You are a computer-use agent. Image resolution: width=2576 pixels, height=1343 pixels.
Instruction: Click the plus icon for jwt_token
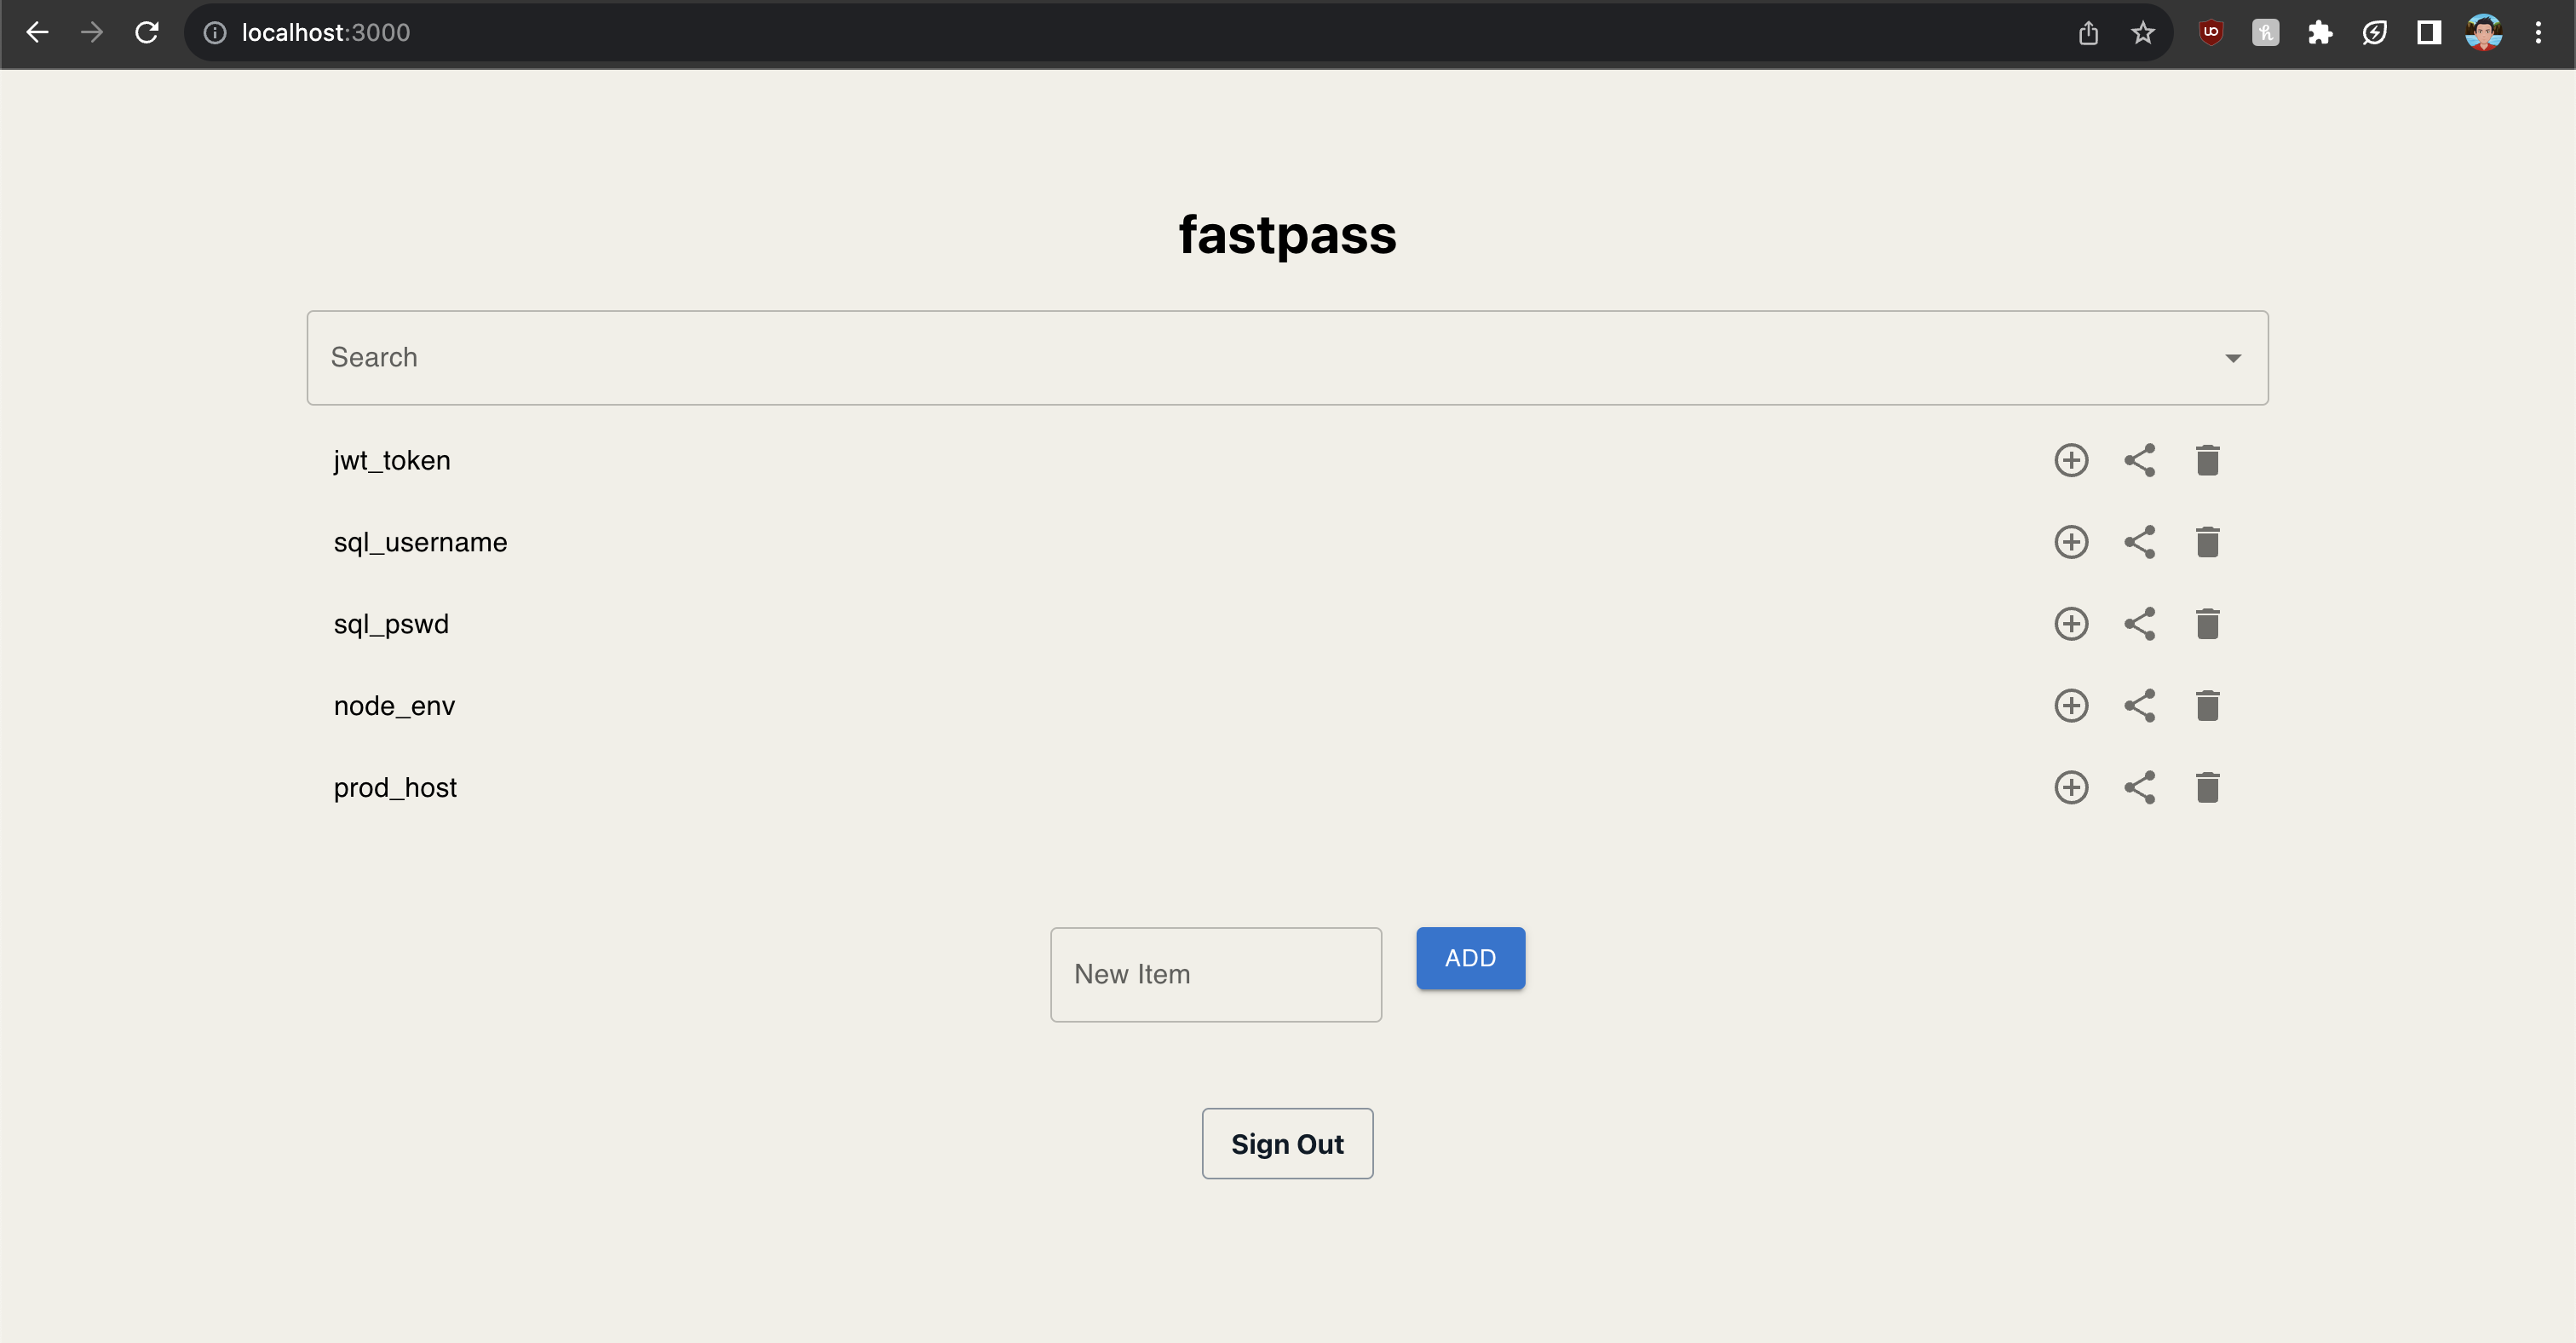(x=2071, y=460)
